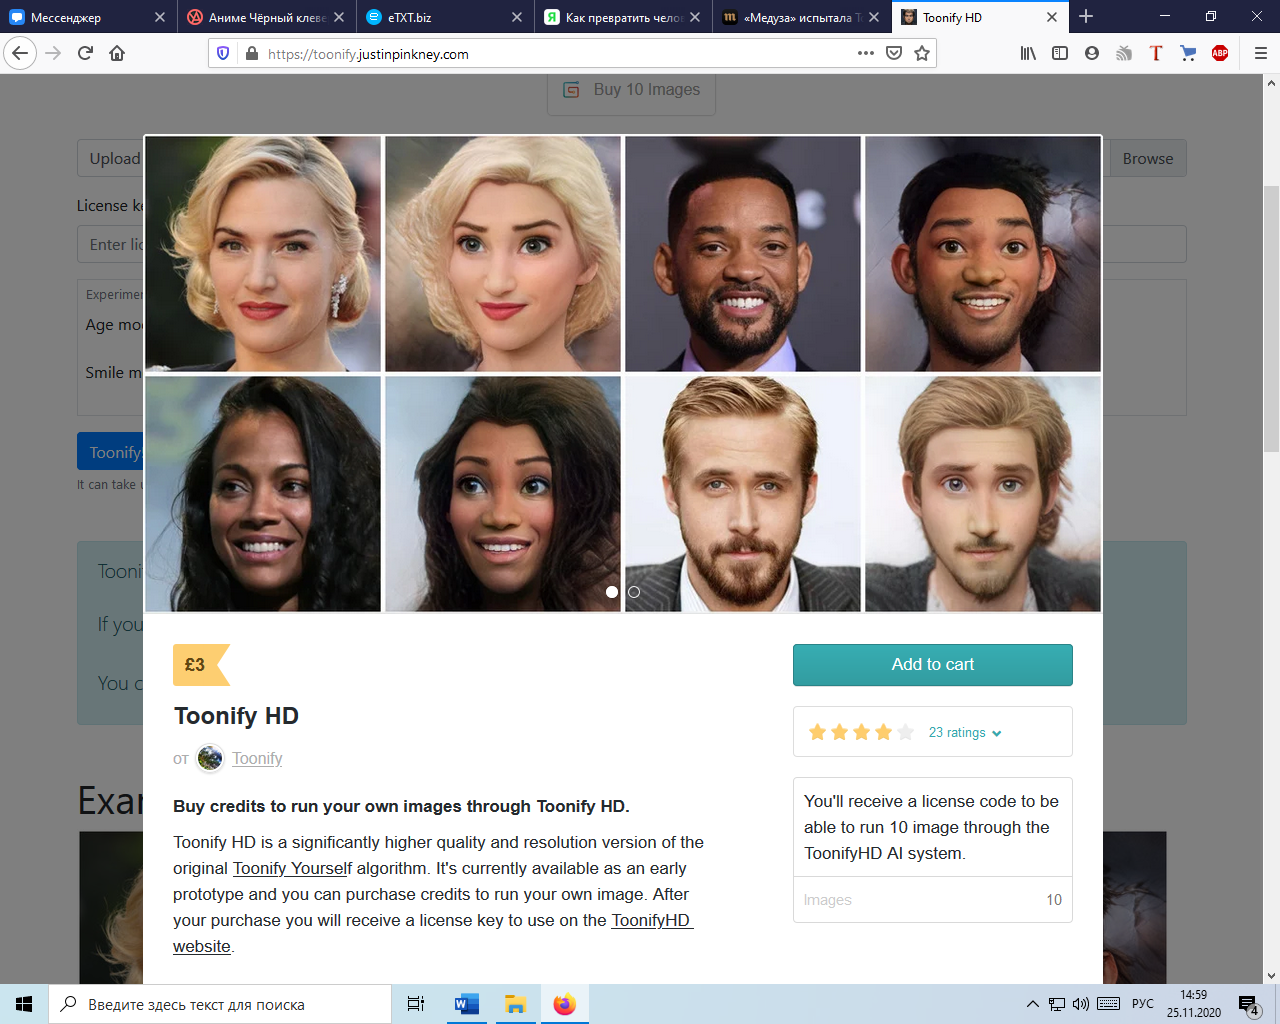Click the Toonify seller name link
The image size is (1280, 1024).
pyautogui.click(x=257, y=759)
